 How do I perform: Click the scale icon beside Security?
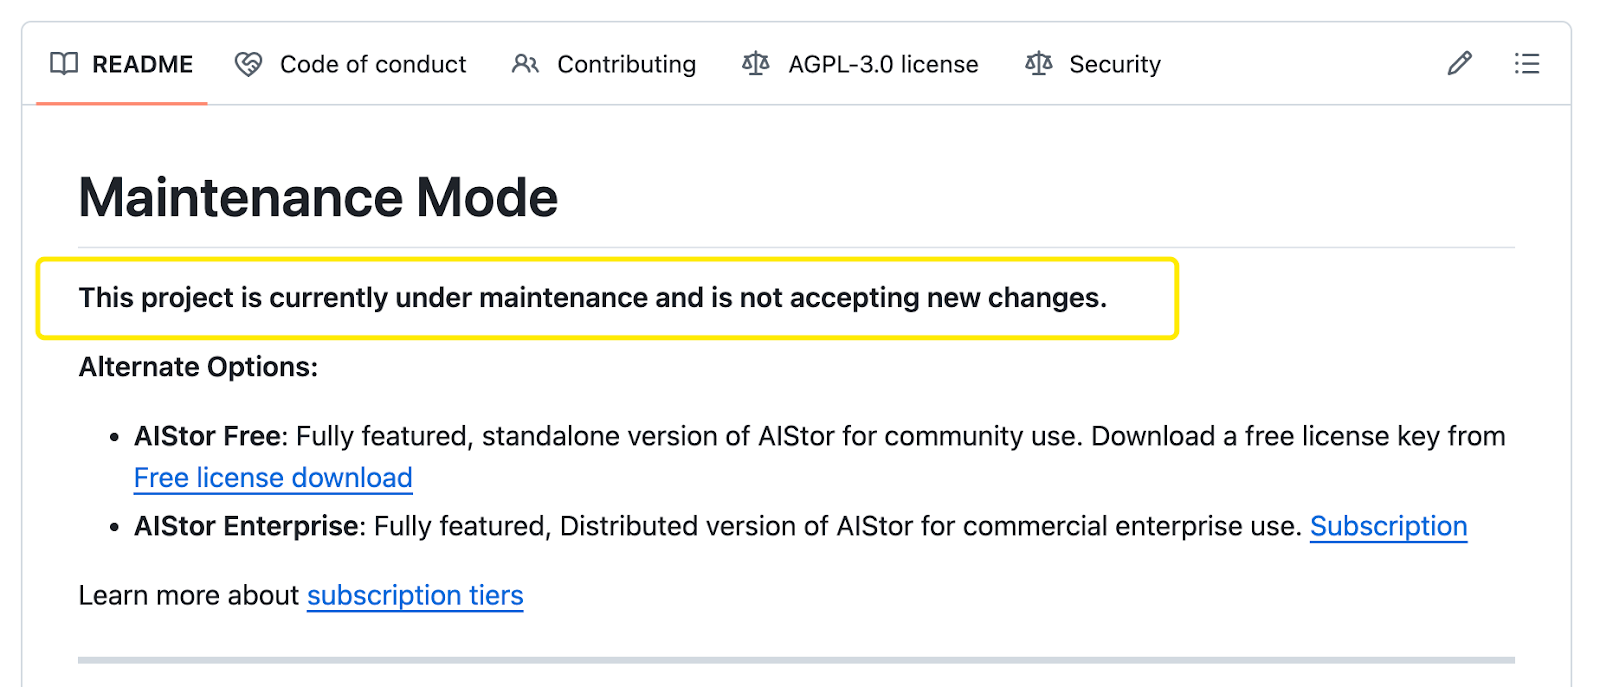[x=1039, y=64]
